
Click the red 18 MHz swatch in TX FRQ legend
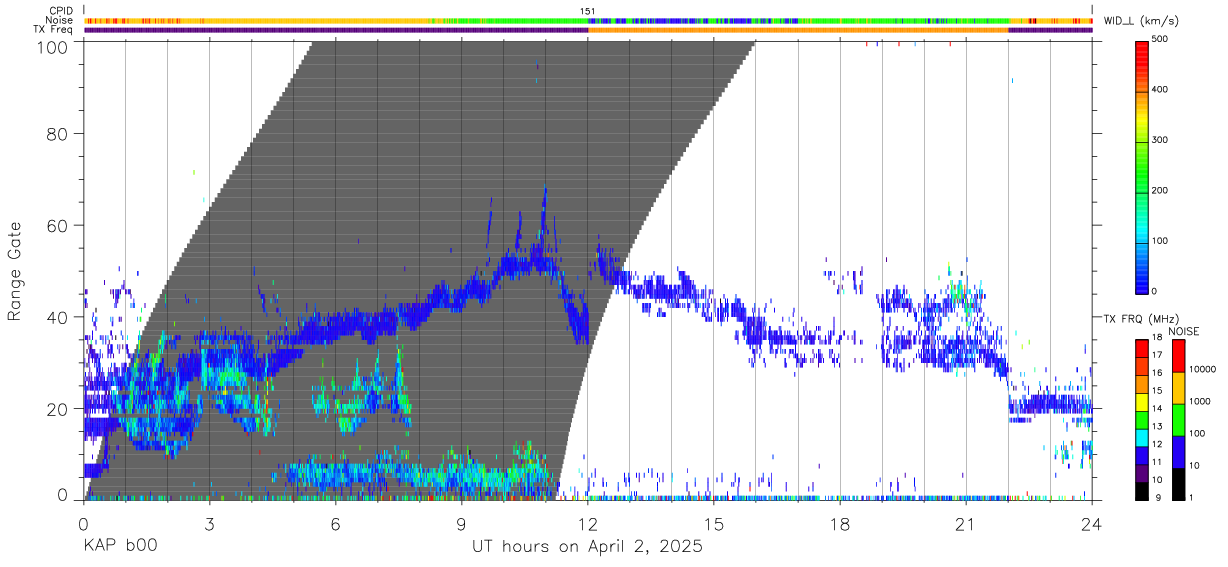(x=1142, y=349)
